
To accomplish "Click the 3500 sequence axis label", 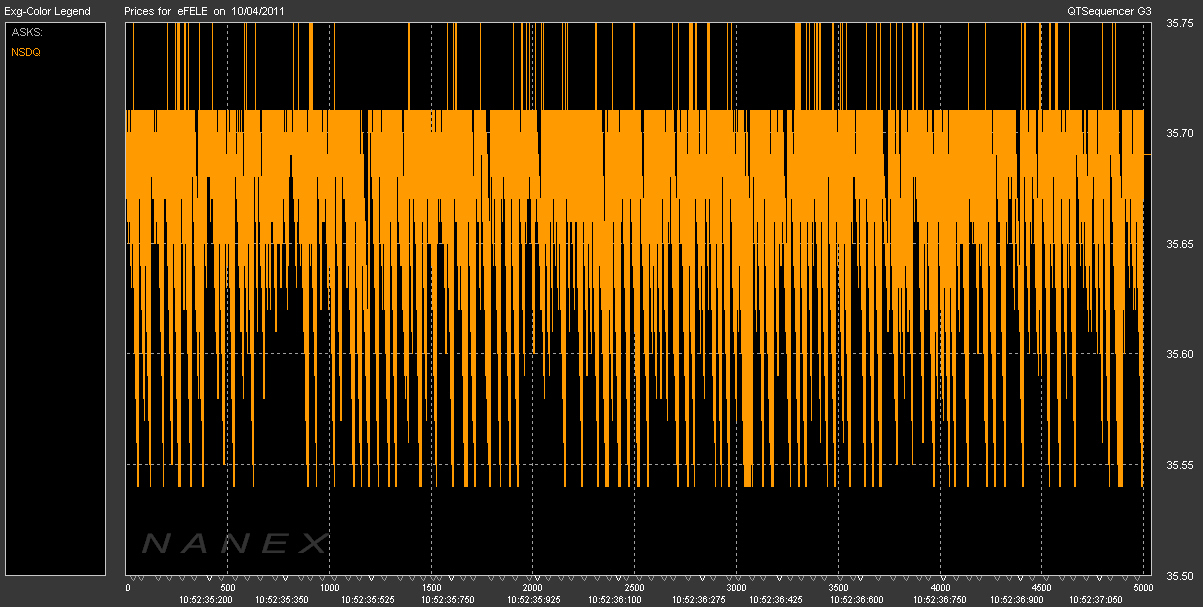I will [x=838, y=589].
